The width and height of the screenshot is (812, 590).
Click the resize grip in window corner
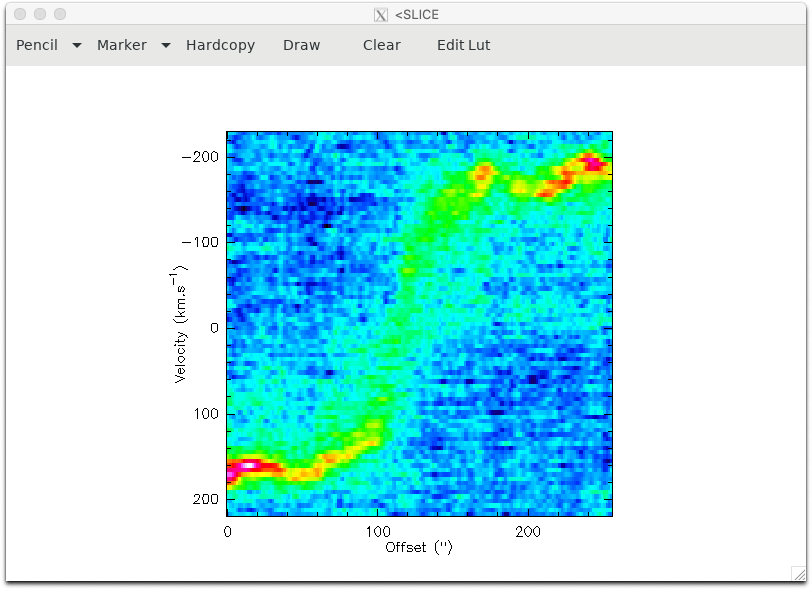point(798,573)
